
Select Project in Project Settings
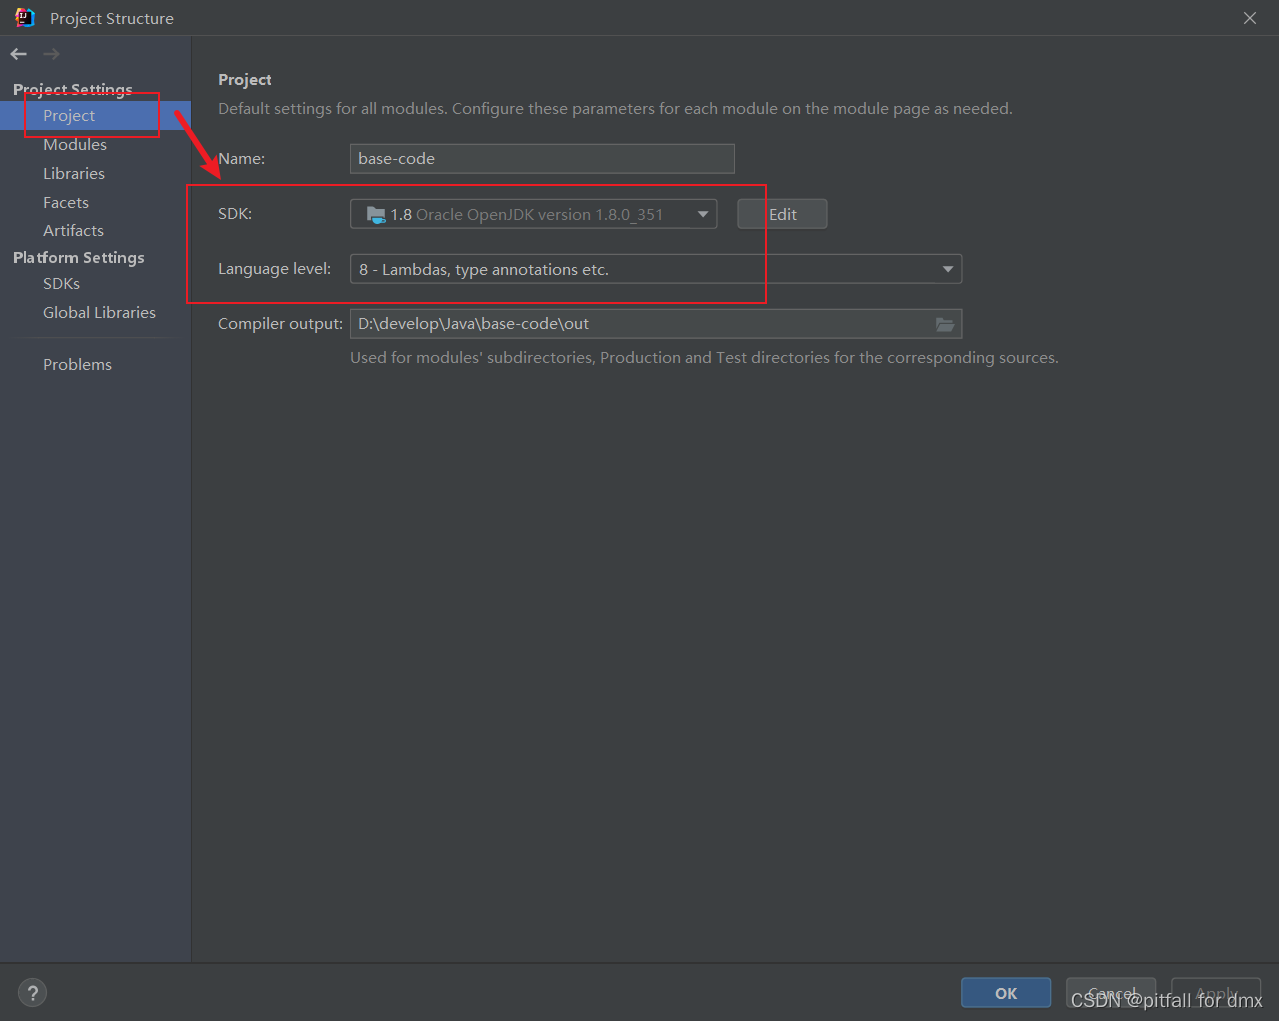coord(95,116)
